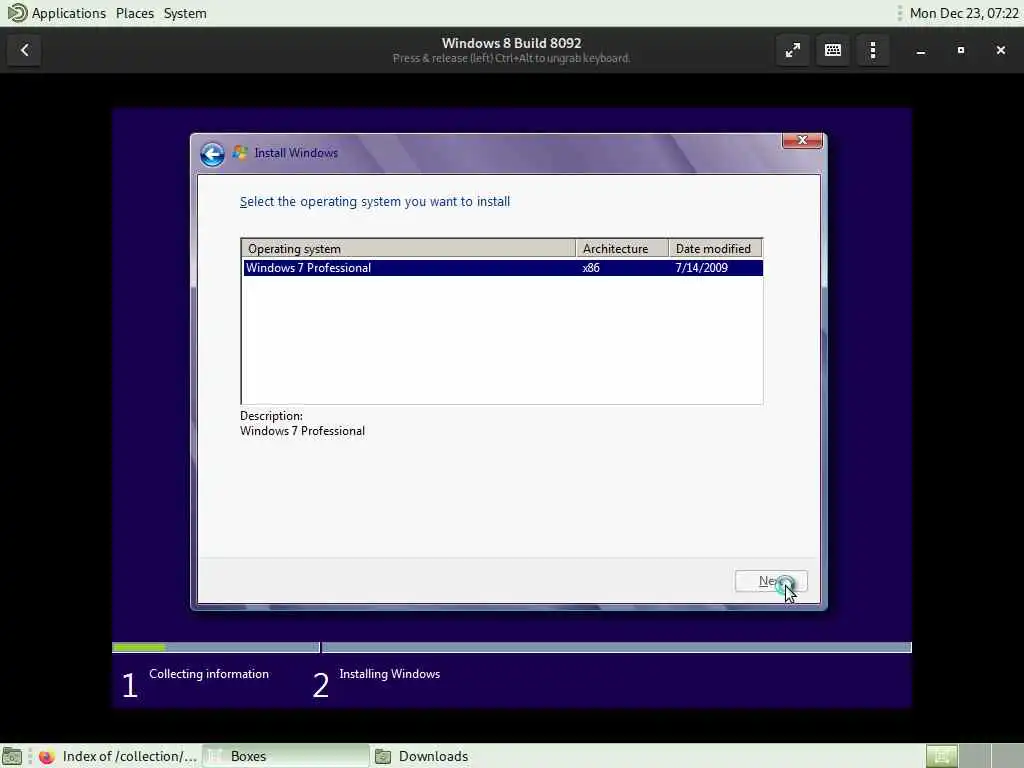Click the Next button
The image size is (1024, 768).
[x=771, y=581]
